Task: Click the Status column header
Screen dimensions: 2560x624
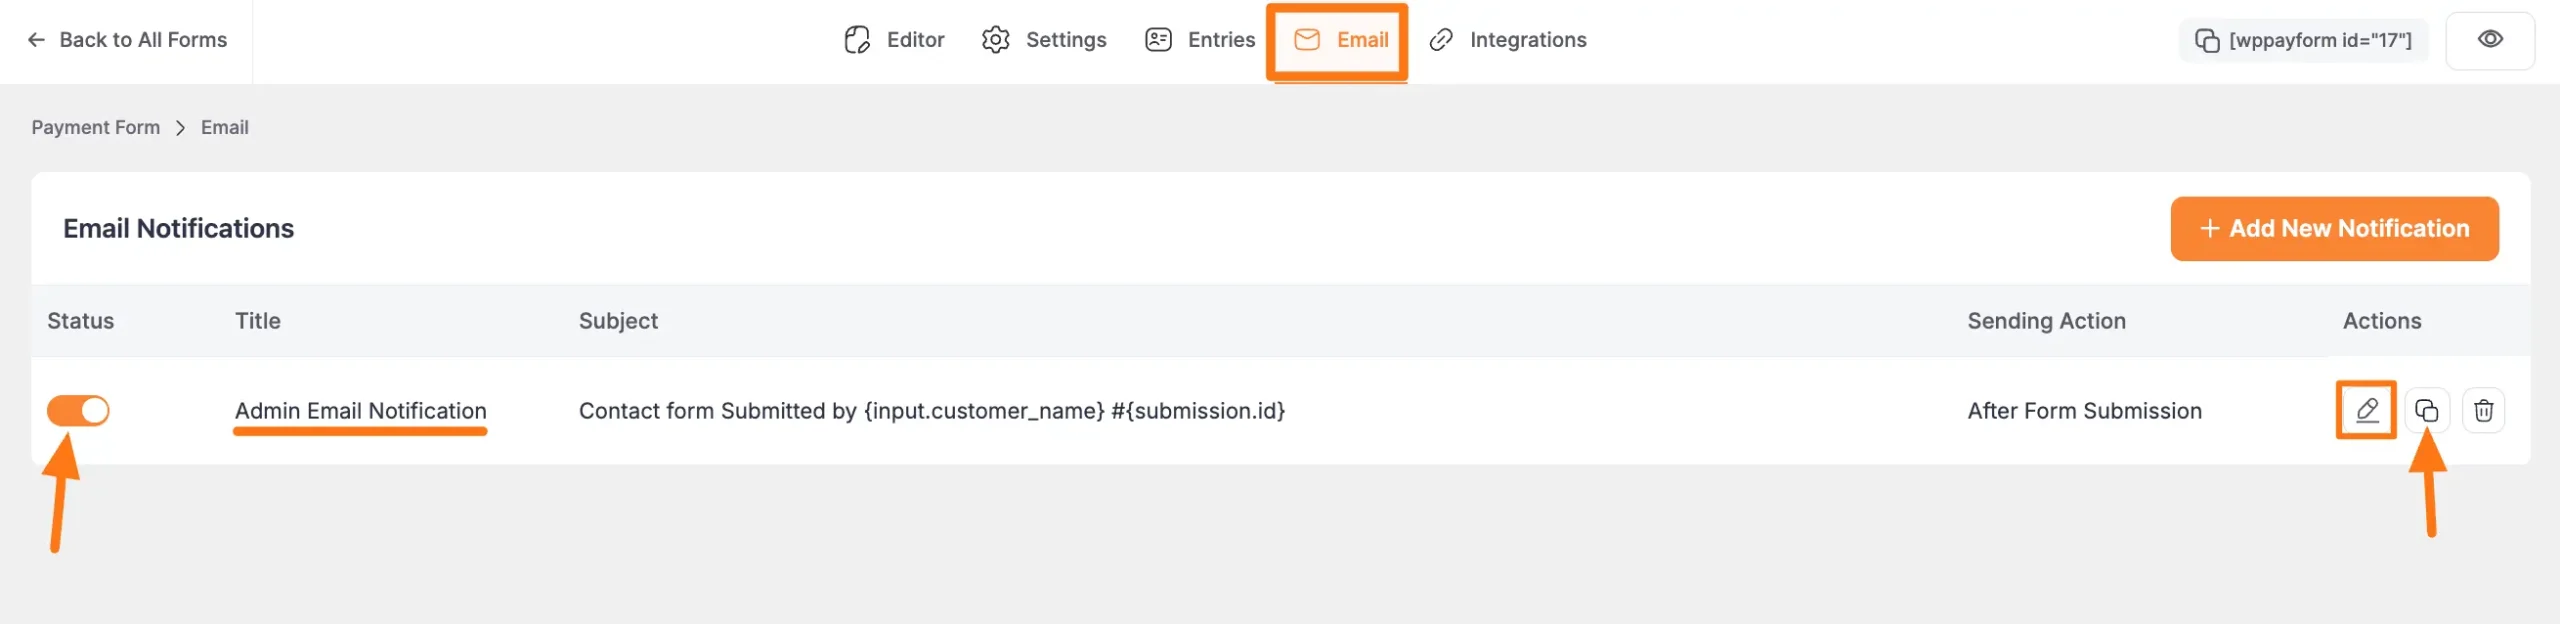Action: click(x=80, y=321)
